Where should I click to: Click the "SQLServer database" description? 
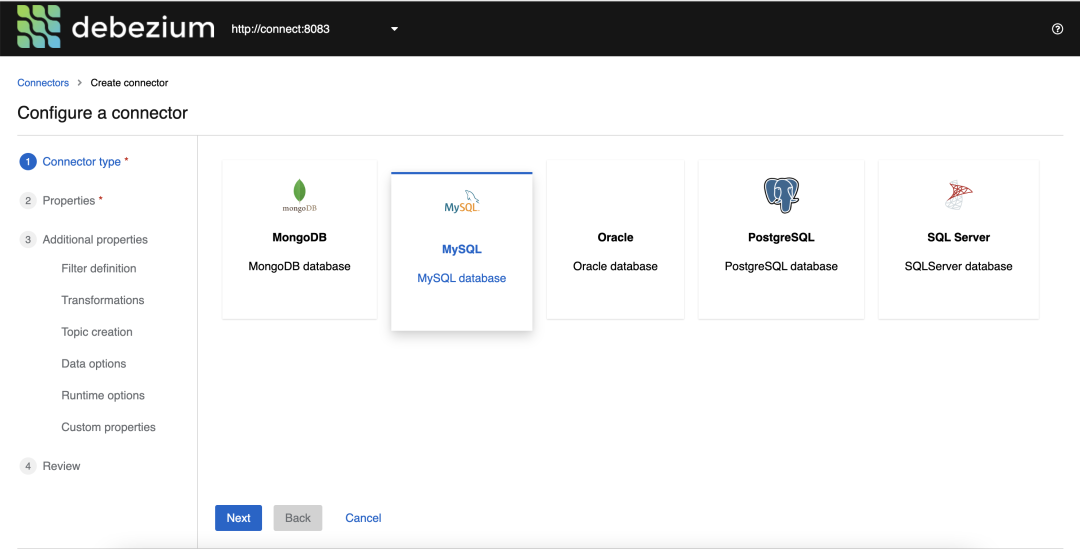coord(958,267)
